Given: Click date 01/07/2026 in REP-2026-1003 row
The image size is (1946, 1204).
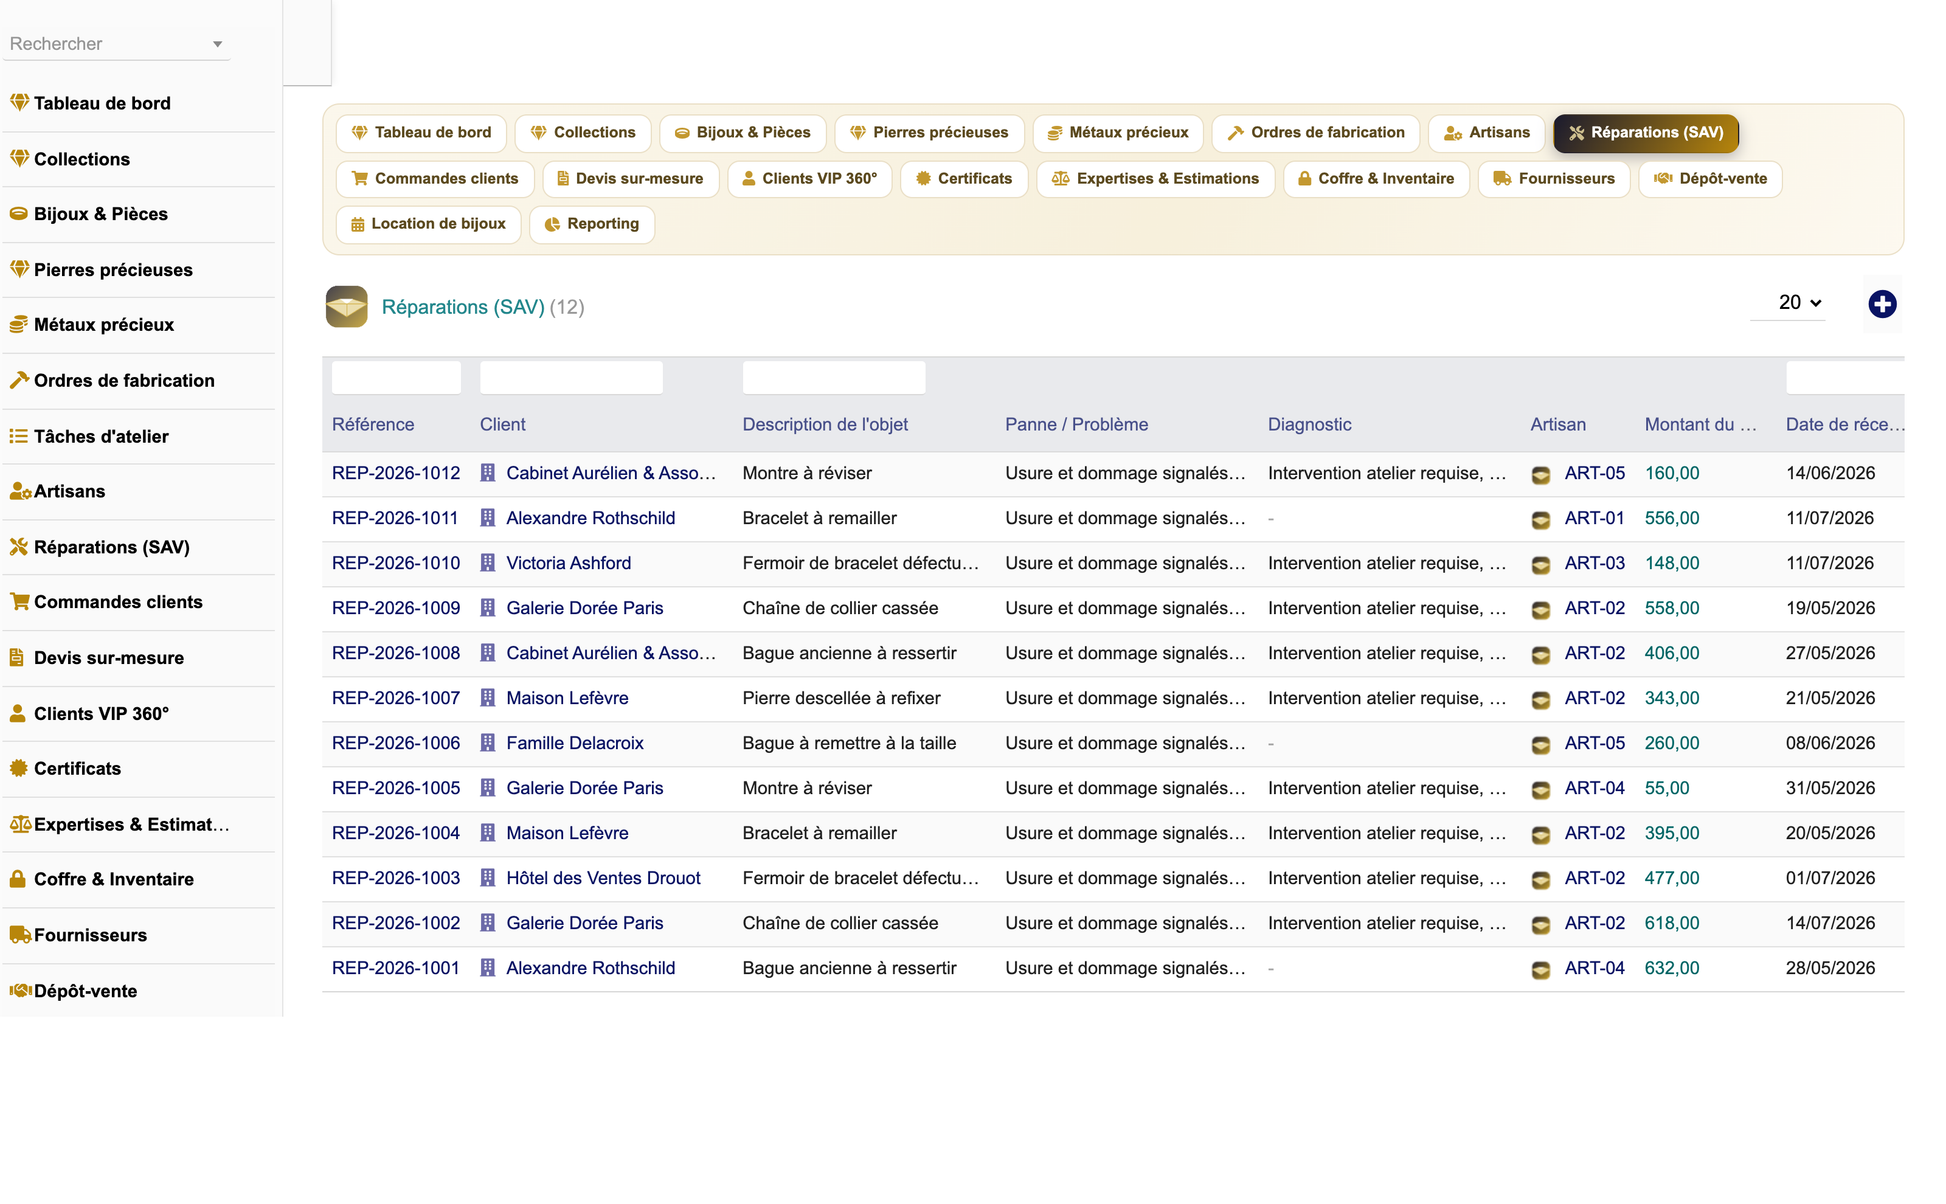Looking at the screenshot, I should (1830, 878).
